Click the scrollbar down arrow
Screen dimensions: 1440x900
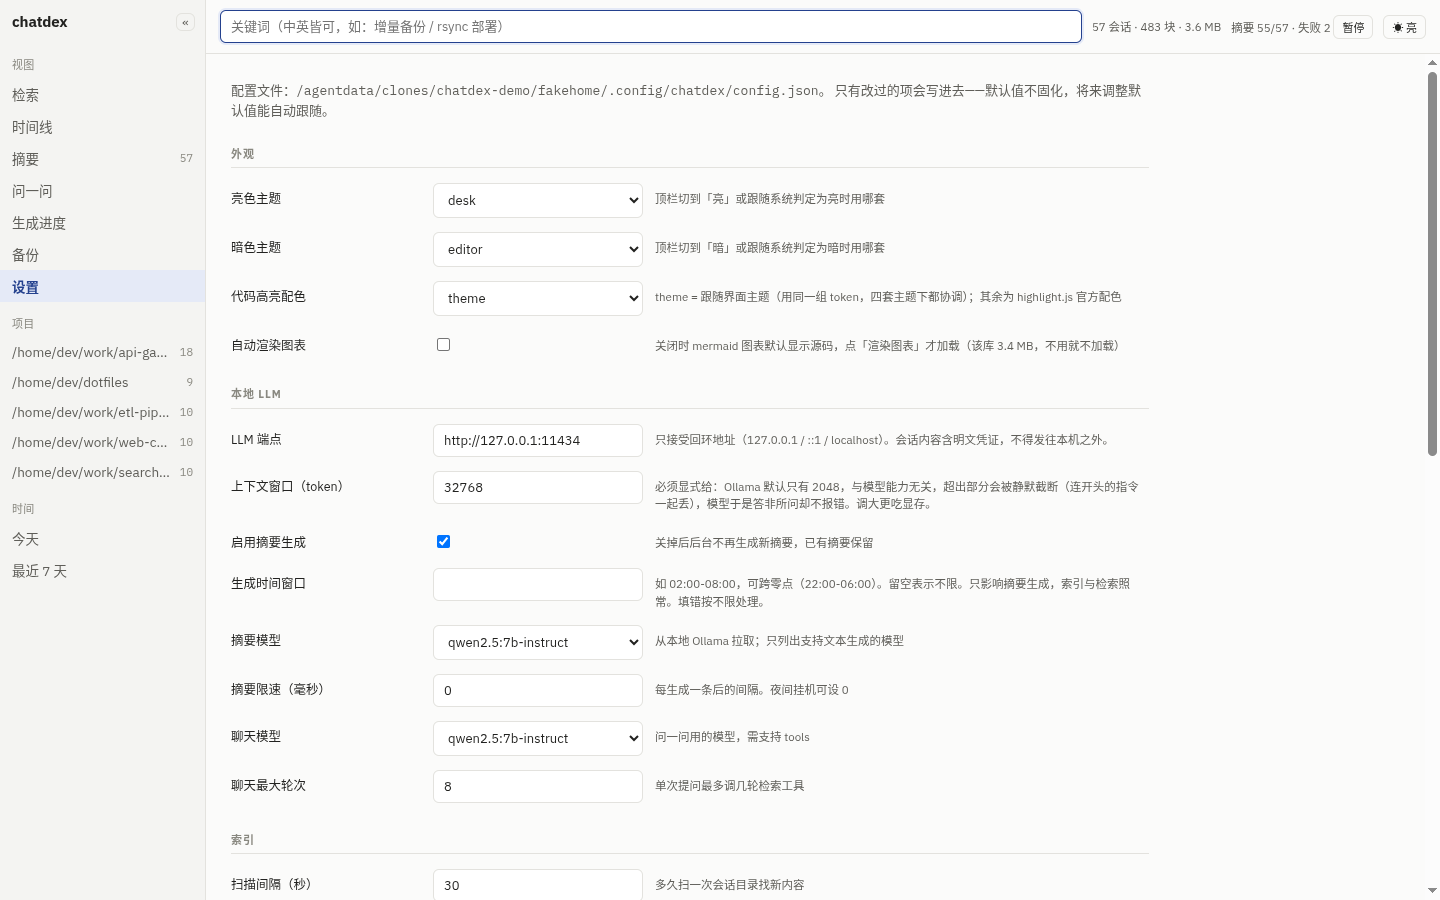click(1432, 890)
